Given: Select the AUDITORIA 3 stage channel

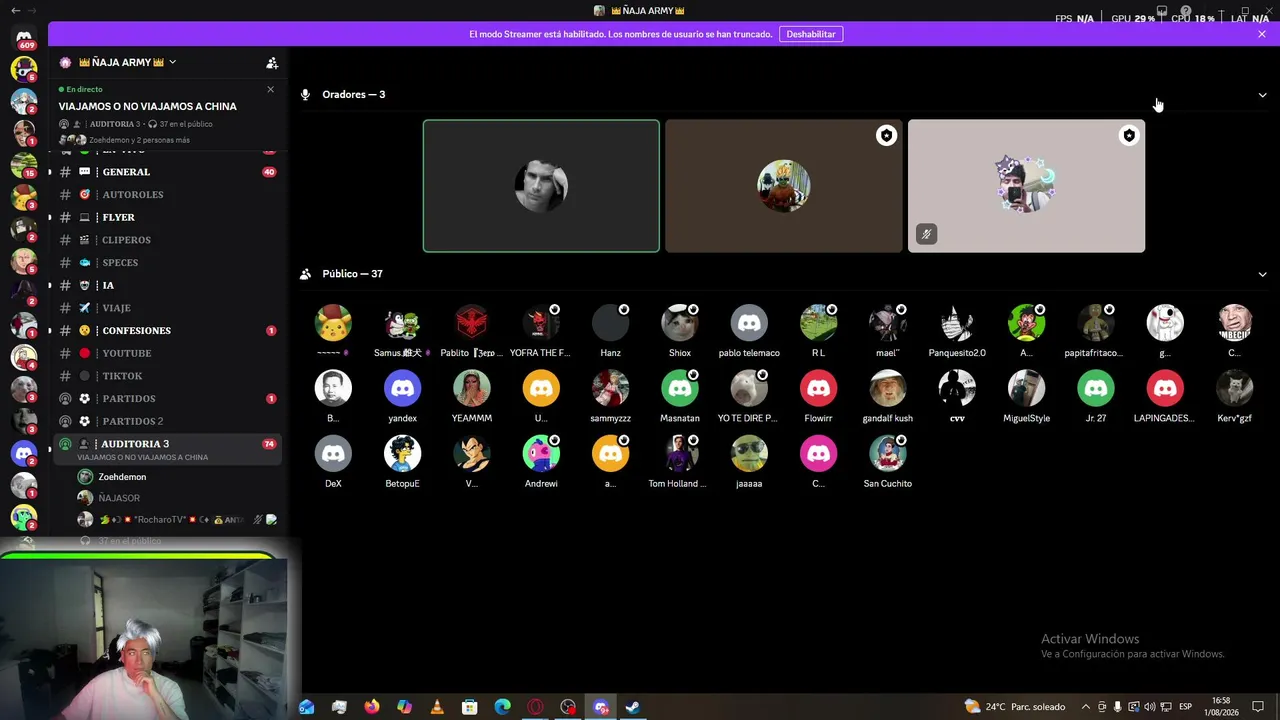Looking at the screenshot, I should coord(166,449).
